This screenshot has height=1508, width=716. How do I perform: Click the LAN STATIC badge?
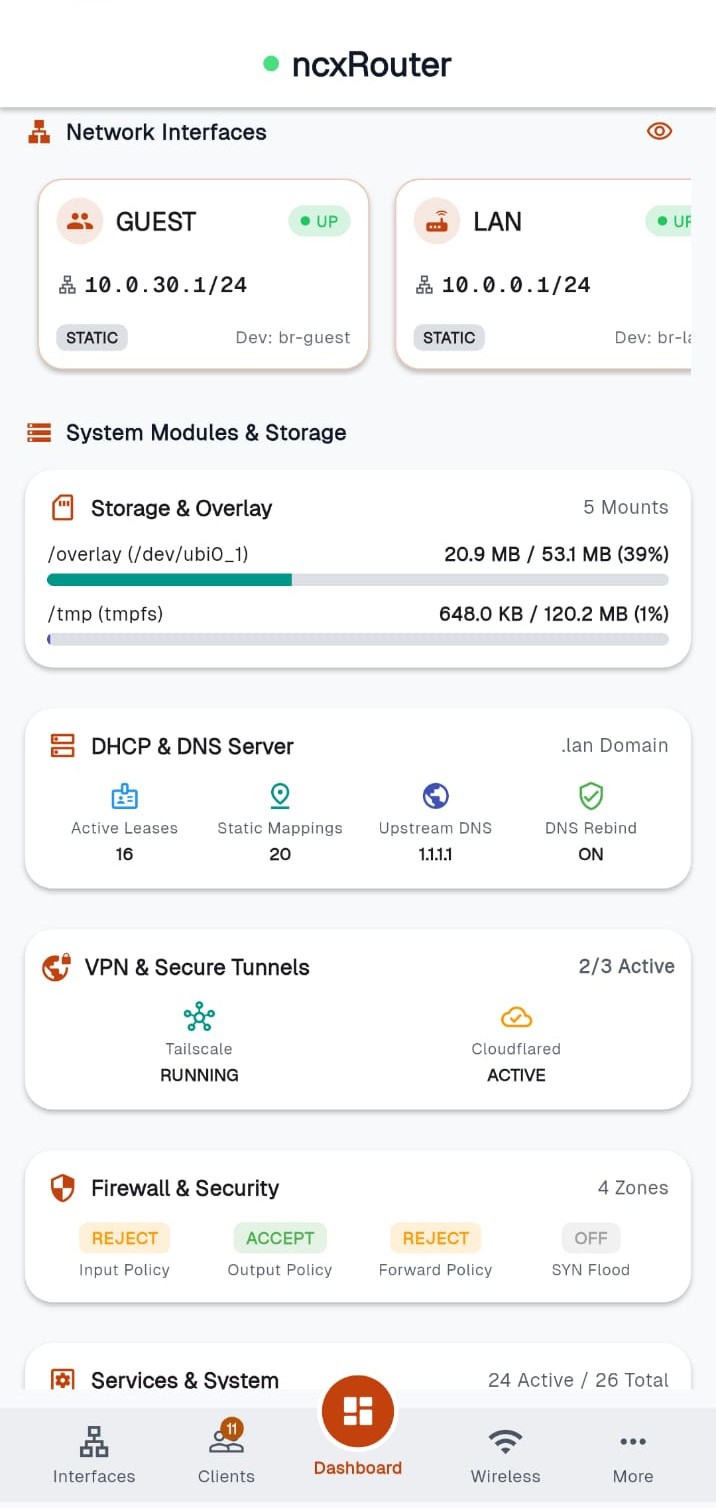[x=449, y=337]
